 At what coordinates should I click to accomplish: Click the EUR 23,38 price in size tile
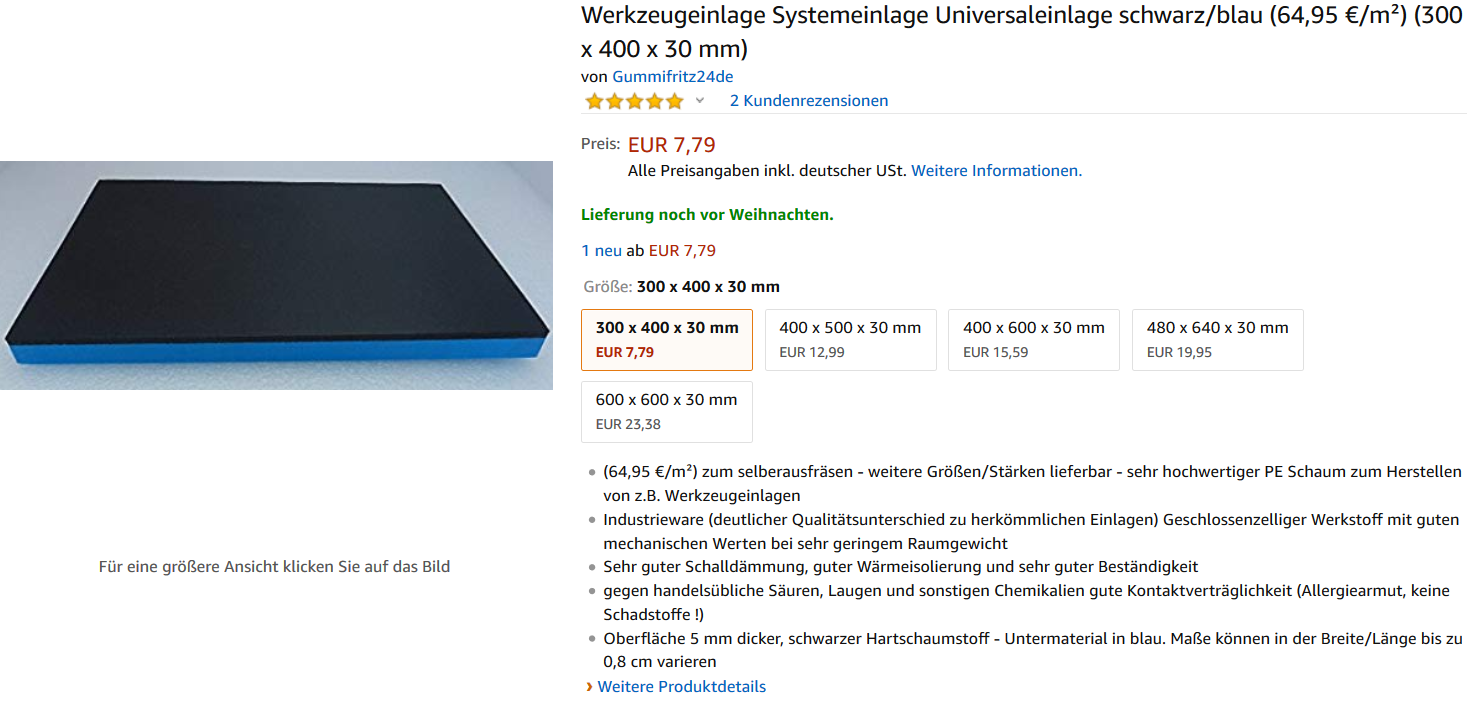pyautogui.click(x=628, y=424)
